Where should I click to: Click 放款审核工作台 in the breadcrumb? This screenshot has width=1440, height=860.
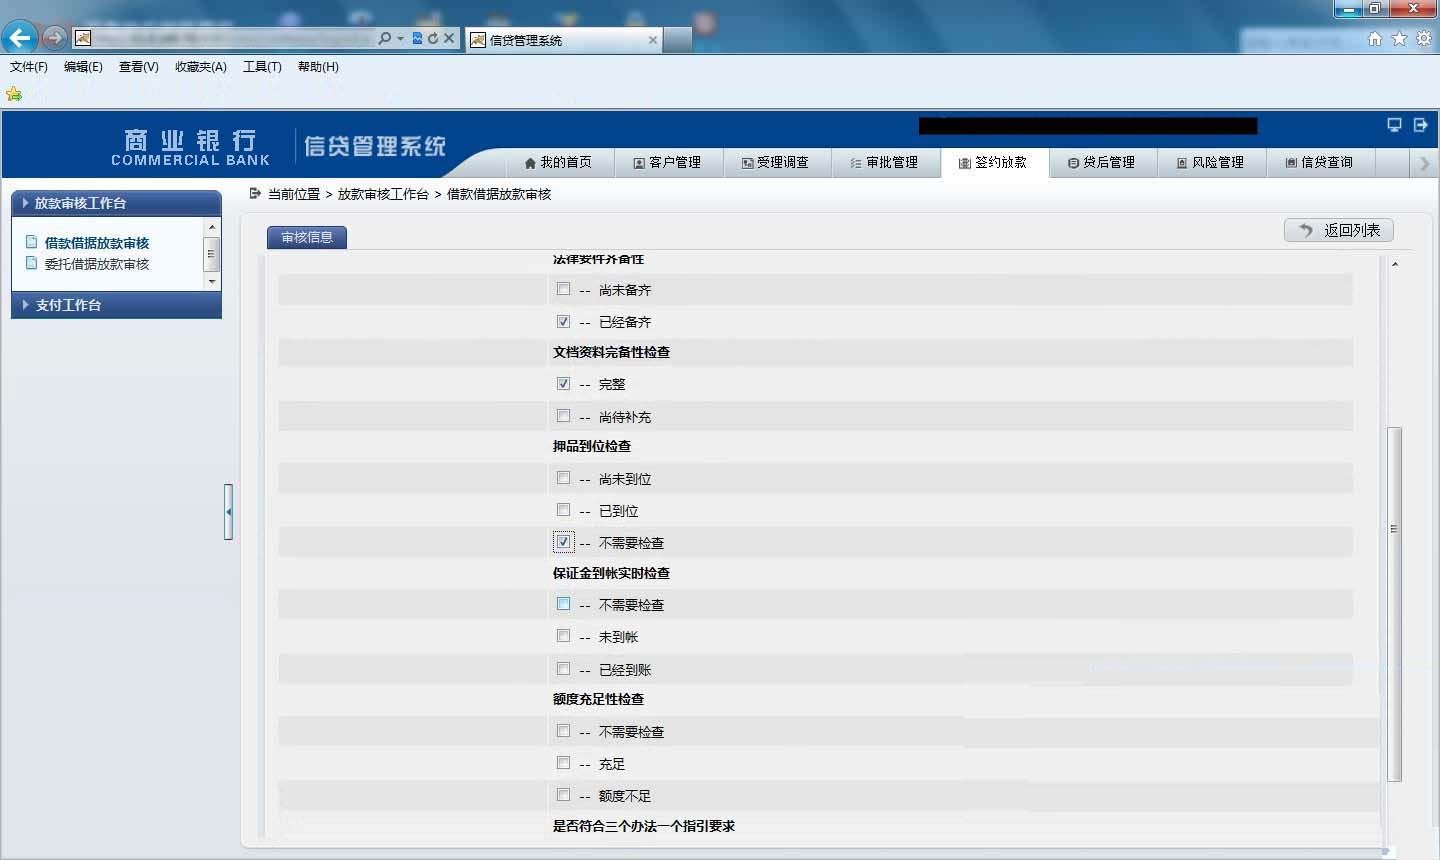click(383, 194)
